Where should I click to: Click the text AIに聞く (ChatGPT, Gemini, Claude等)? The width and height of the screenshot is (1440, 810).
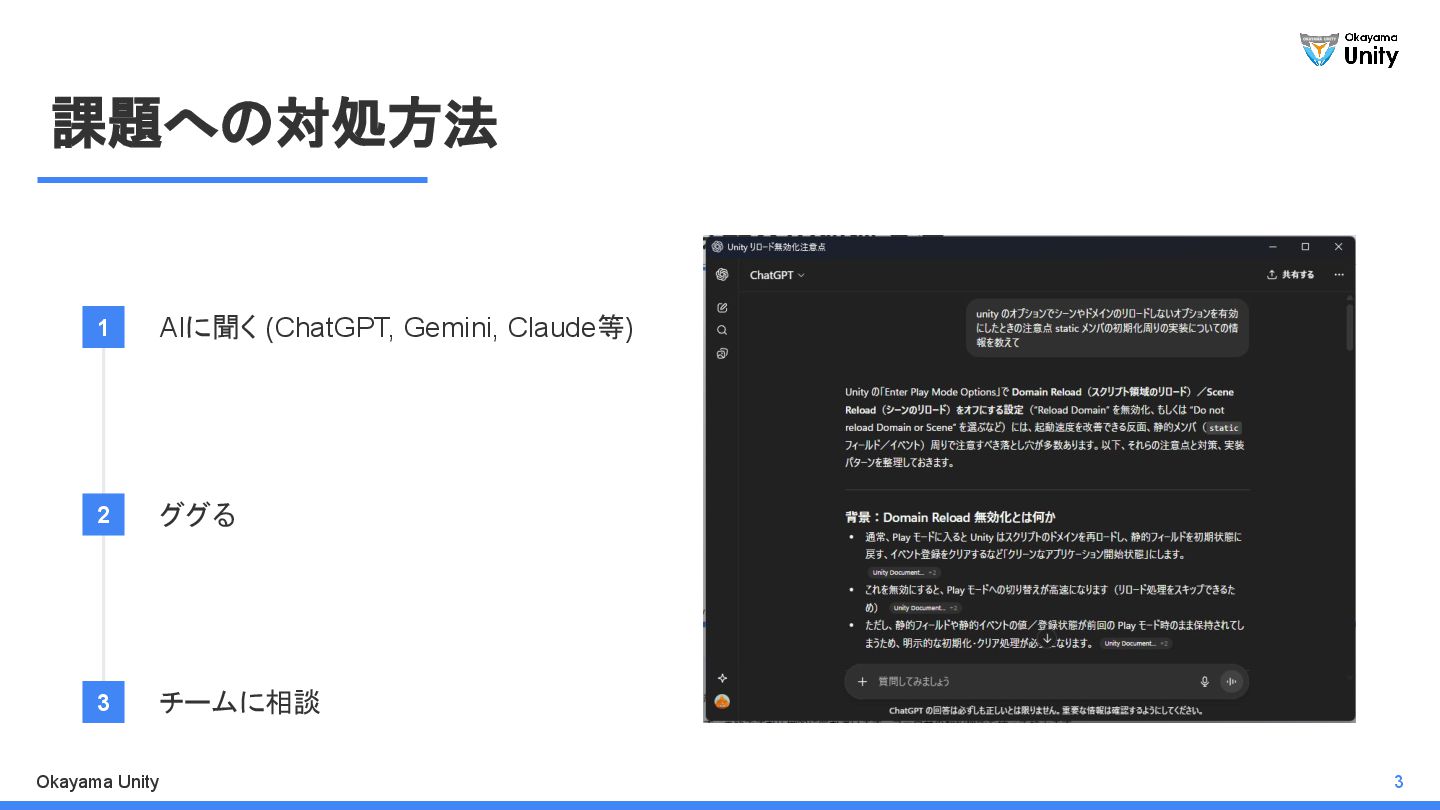coord(396,327)
